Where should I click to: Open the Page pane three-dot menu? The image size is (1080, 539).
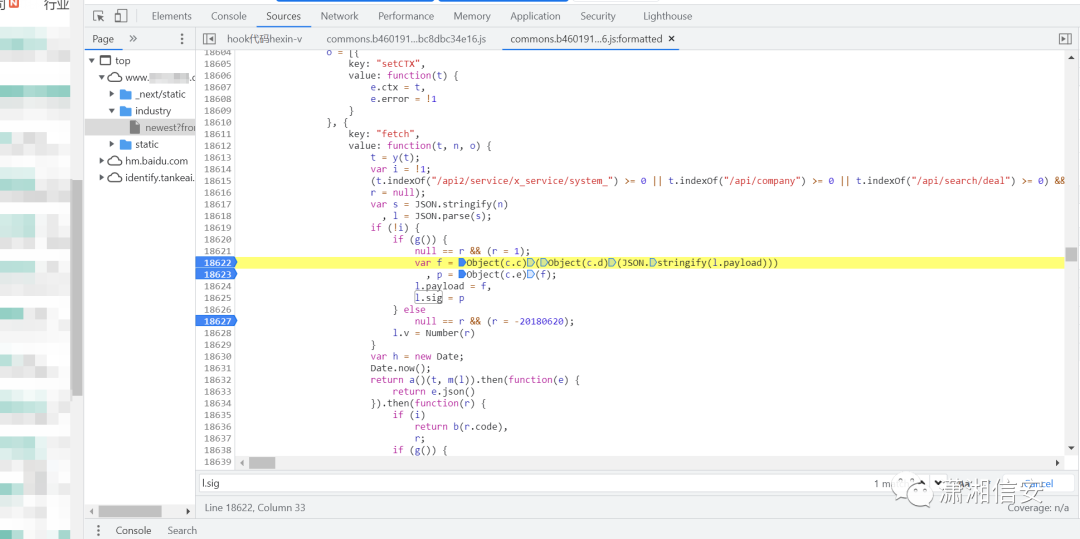coord(182,39)
